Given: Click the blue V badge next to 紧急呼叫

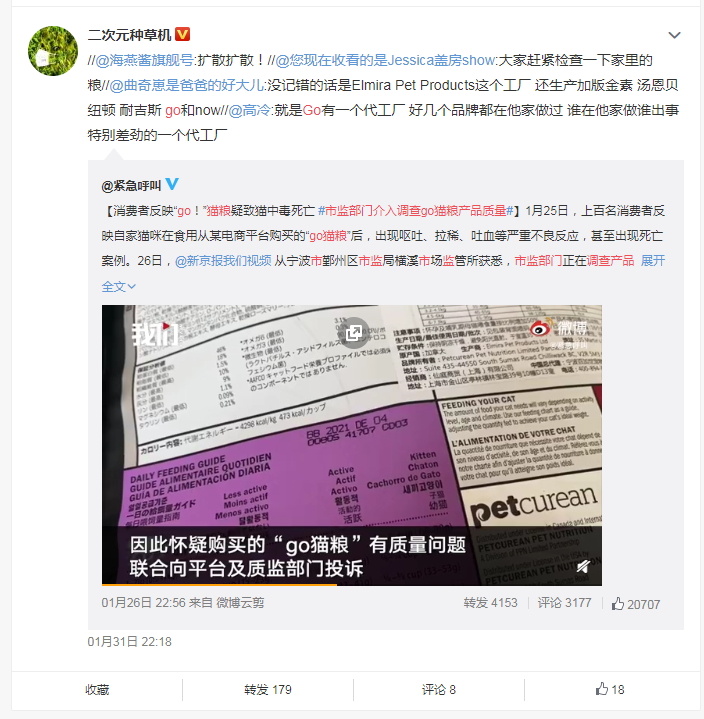Looking at the screenshot, I should point(172,184).
